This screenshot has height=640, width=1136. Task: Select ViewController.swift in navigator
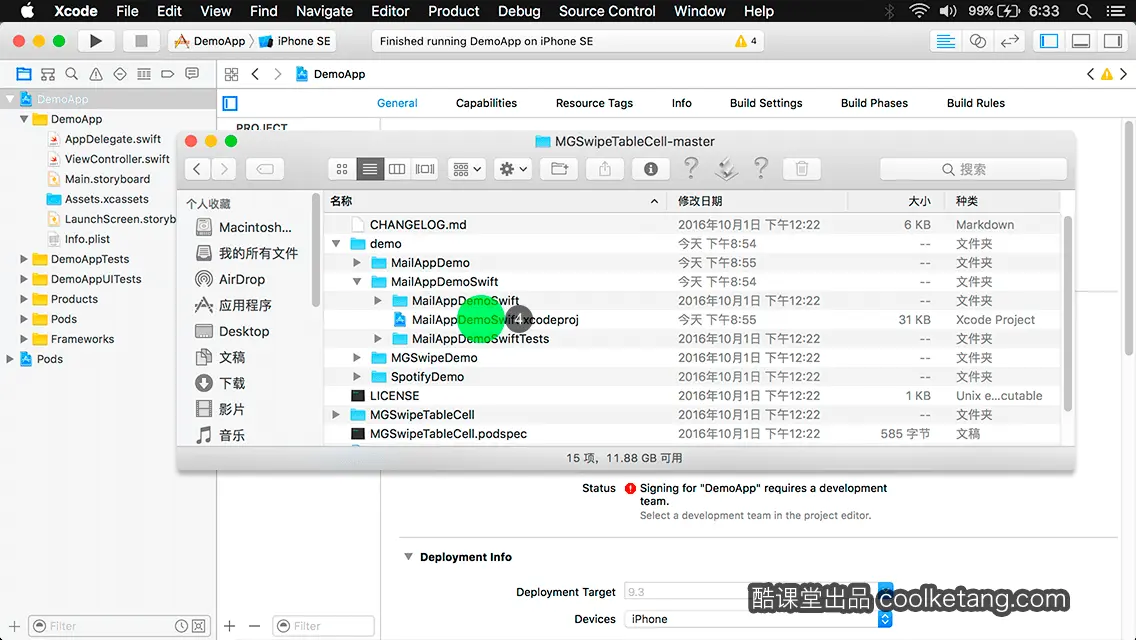(117, 159)
